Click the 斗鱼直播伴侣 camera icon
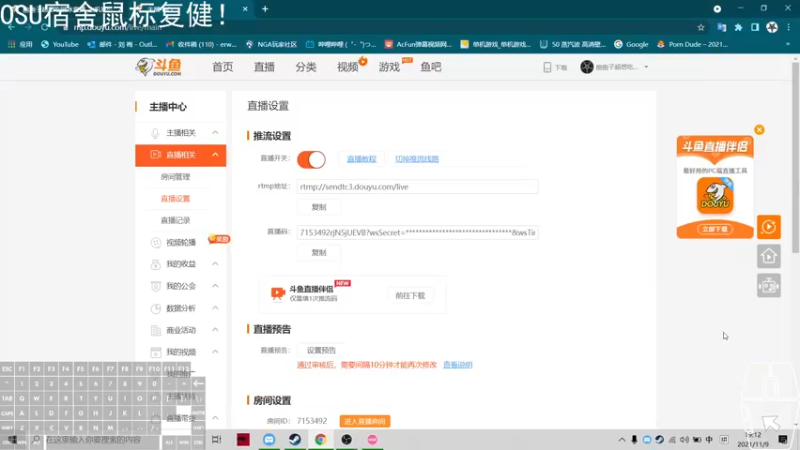800x450 pixels. click(x=278, y=293)
